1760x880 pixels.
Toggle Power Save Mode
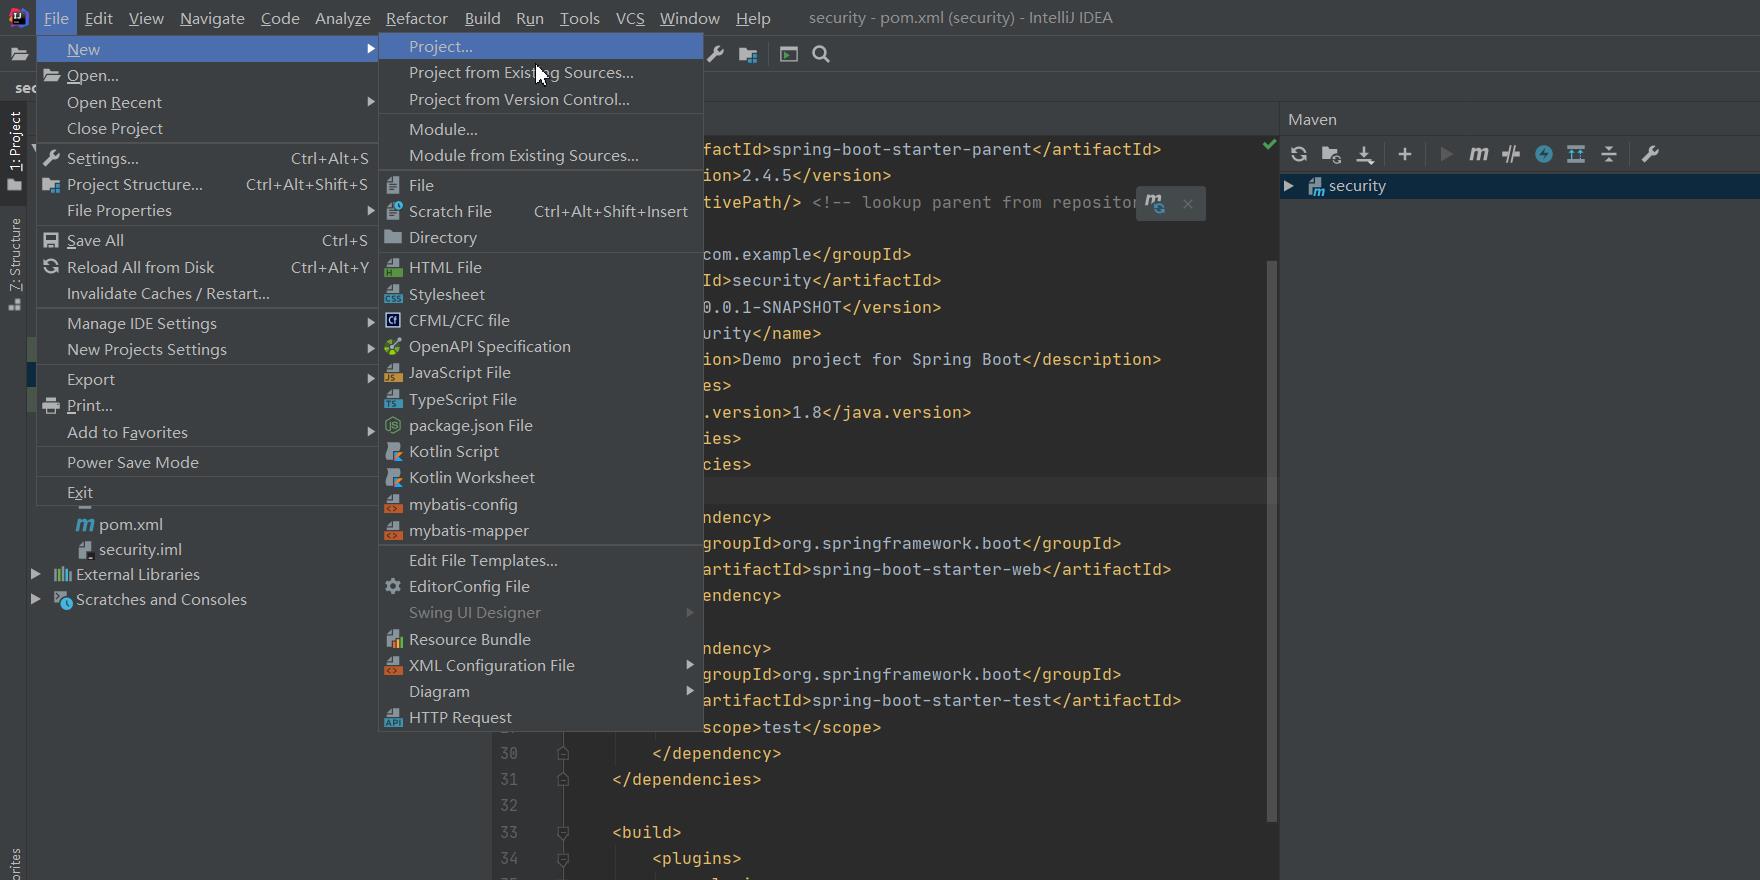tap(208, 462)
